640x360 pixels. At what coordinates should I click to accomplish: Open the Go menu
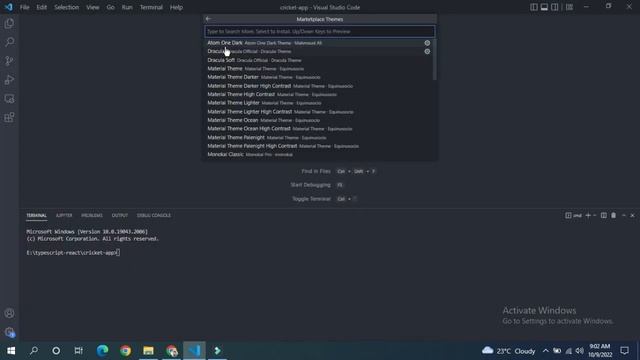tap(110, 7)
